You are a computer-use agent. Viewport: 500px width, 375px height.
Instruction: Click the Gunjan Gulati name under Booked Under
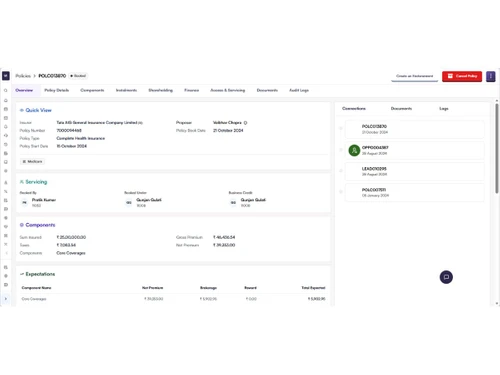click(149, 200)
